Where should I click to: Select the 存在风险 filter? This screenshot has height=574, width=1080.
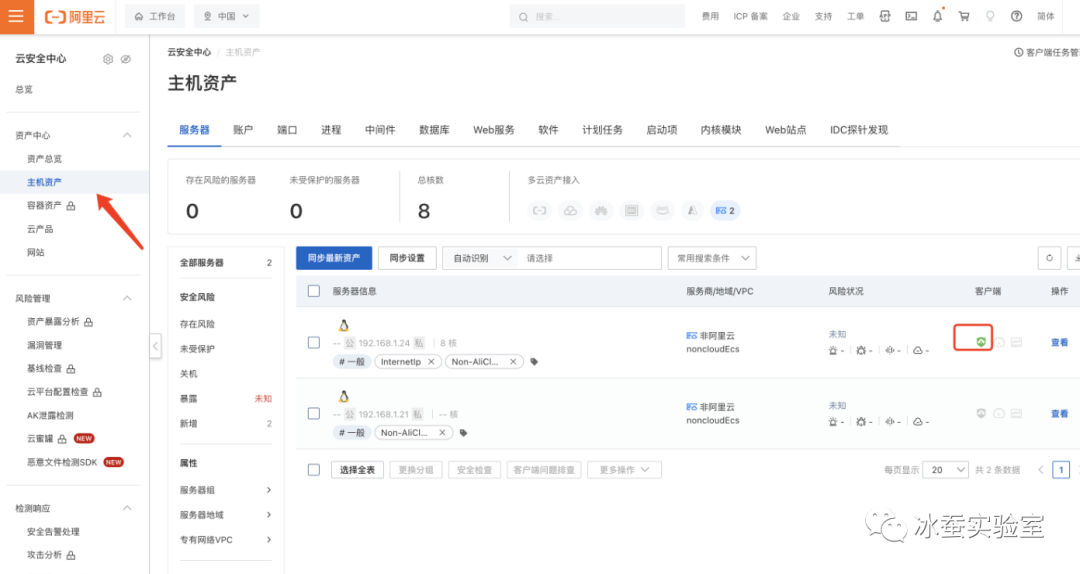(198, 324)
